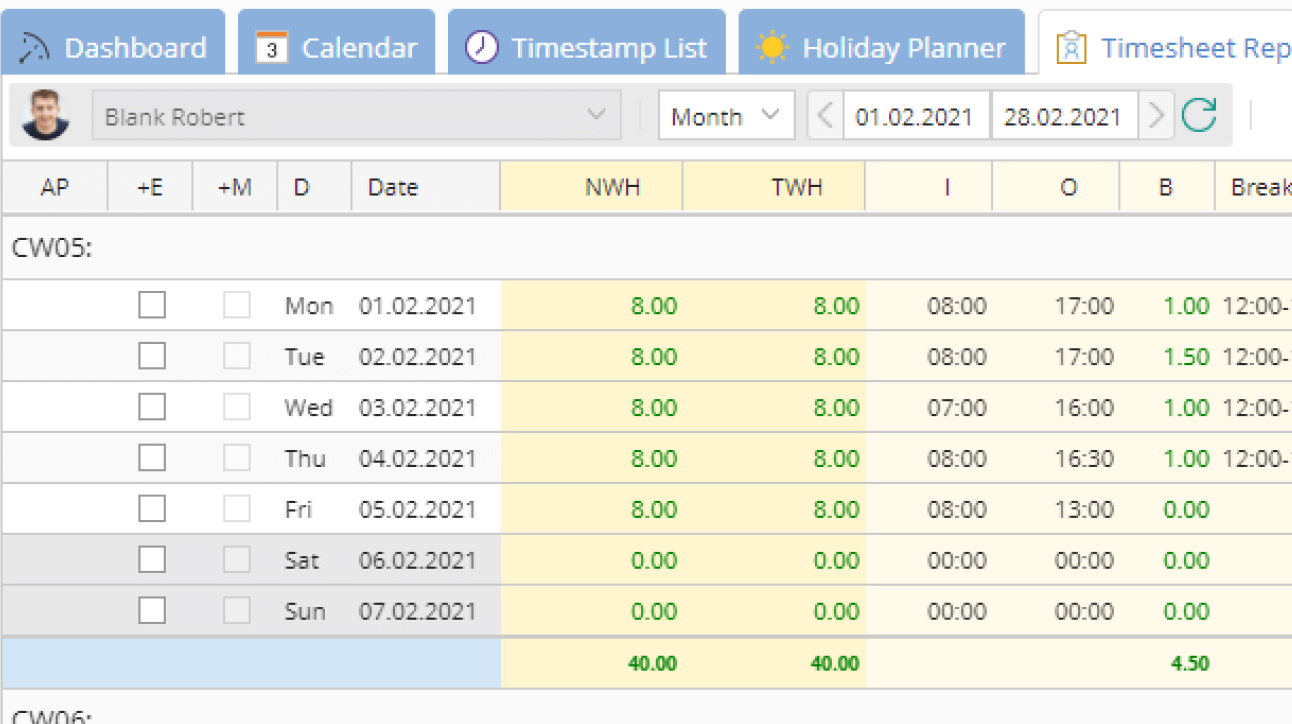Select the Dashboard tab label
The image size is (1292, 724).
click(x=136, y=45)
